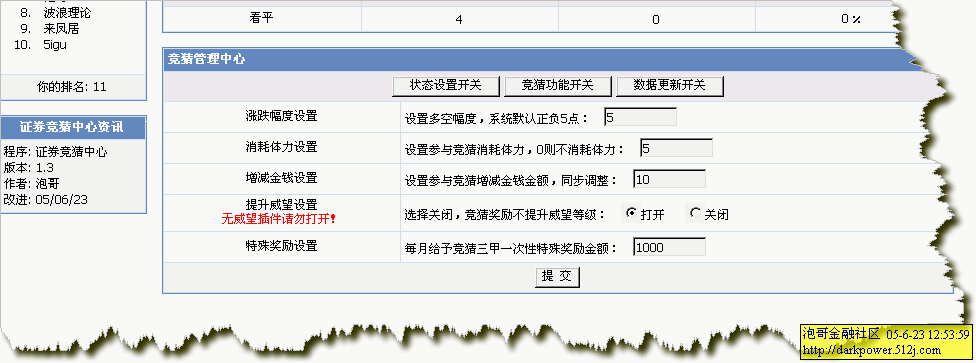Click the 增减金钱设置 label

281,178
